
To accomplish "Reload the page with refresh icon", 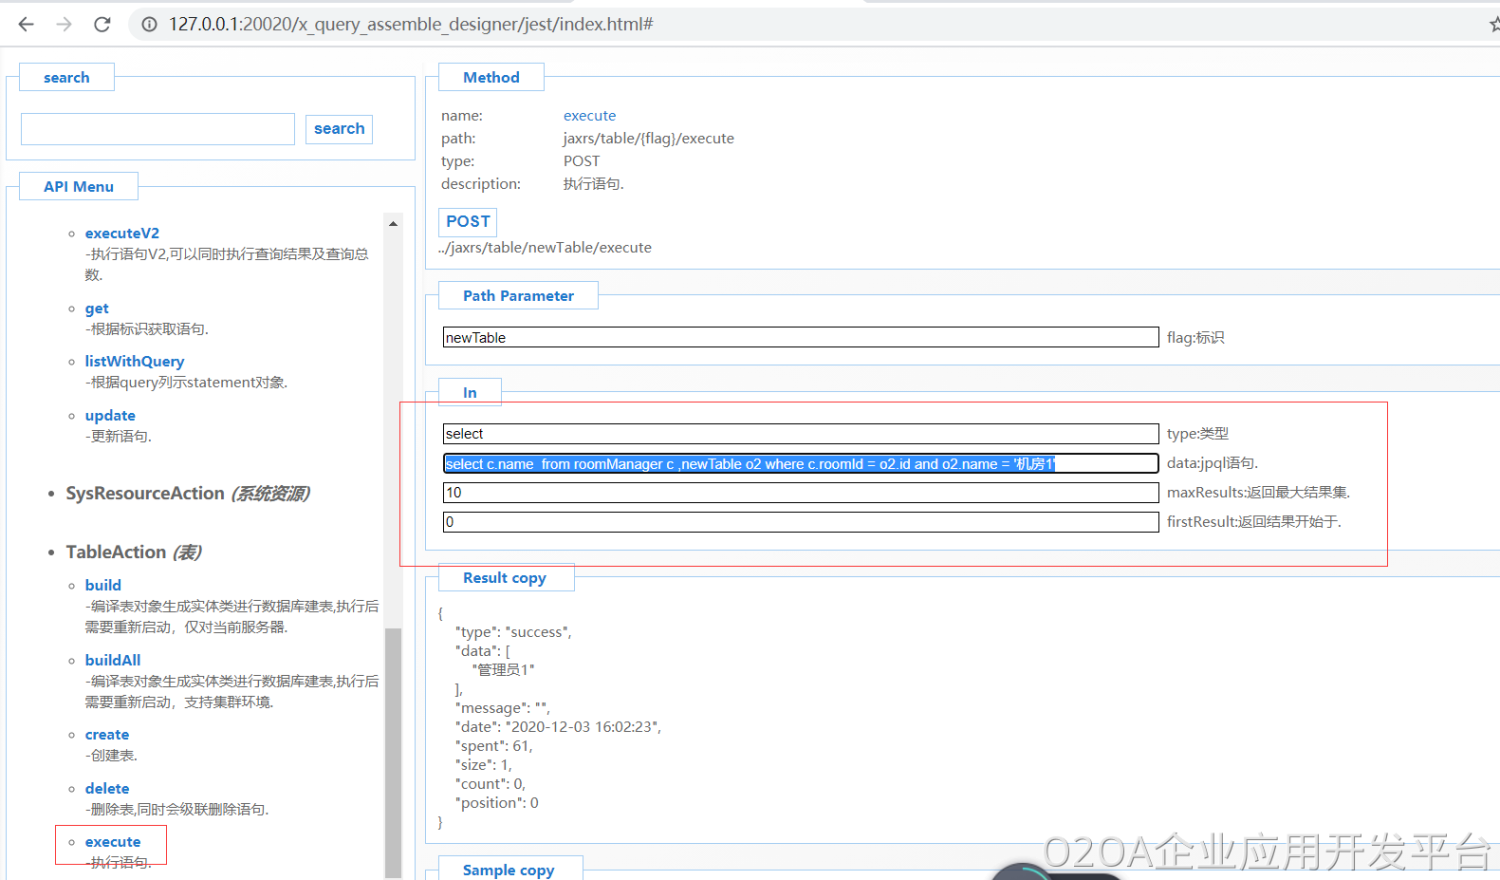I will pyautogui.click(x=102, y=24).
